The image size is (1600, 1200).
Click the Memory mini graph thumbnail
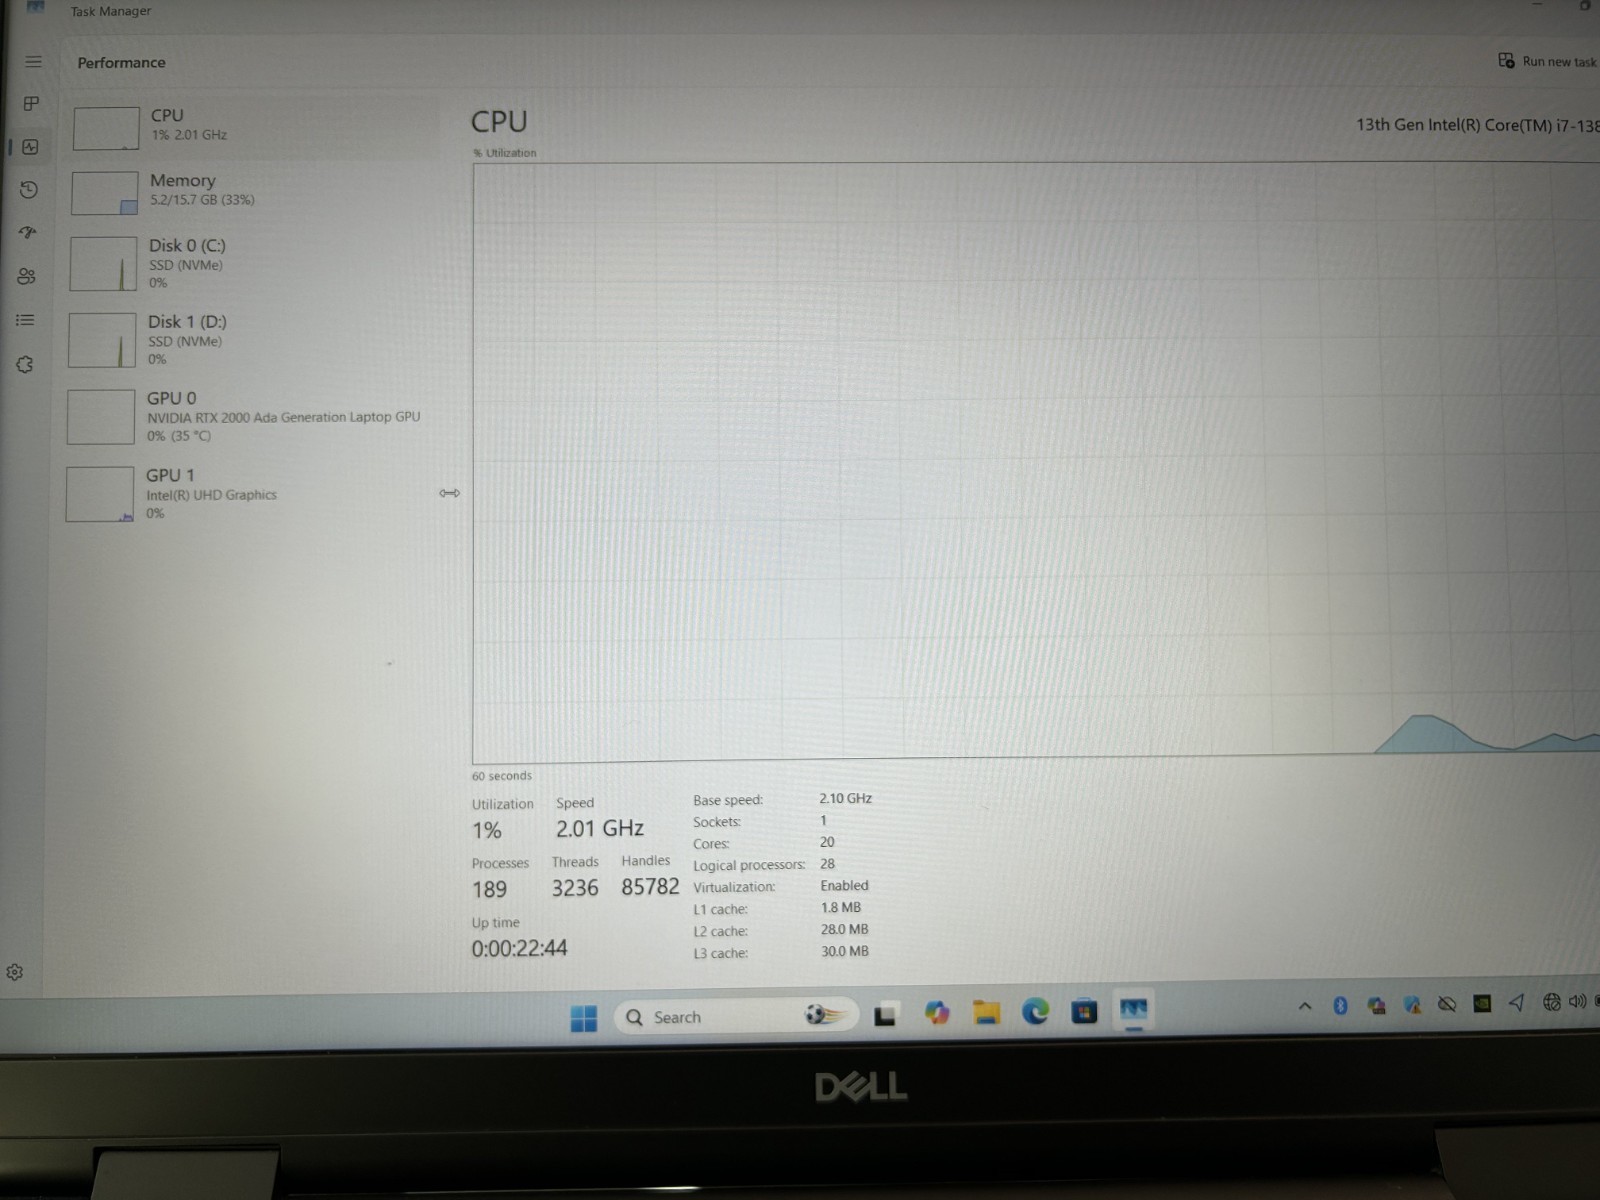pos(104,193)
